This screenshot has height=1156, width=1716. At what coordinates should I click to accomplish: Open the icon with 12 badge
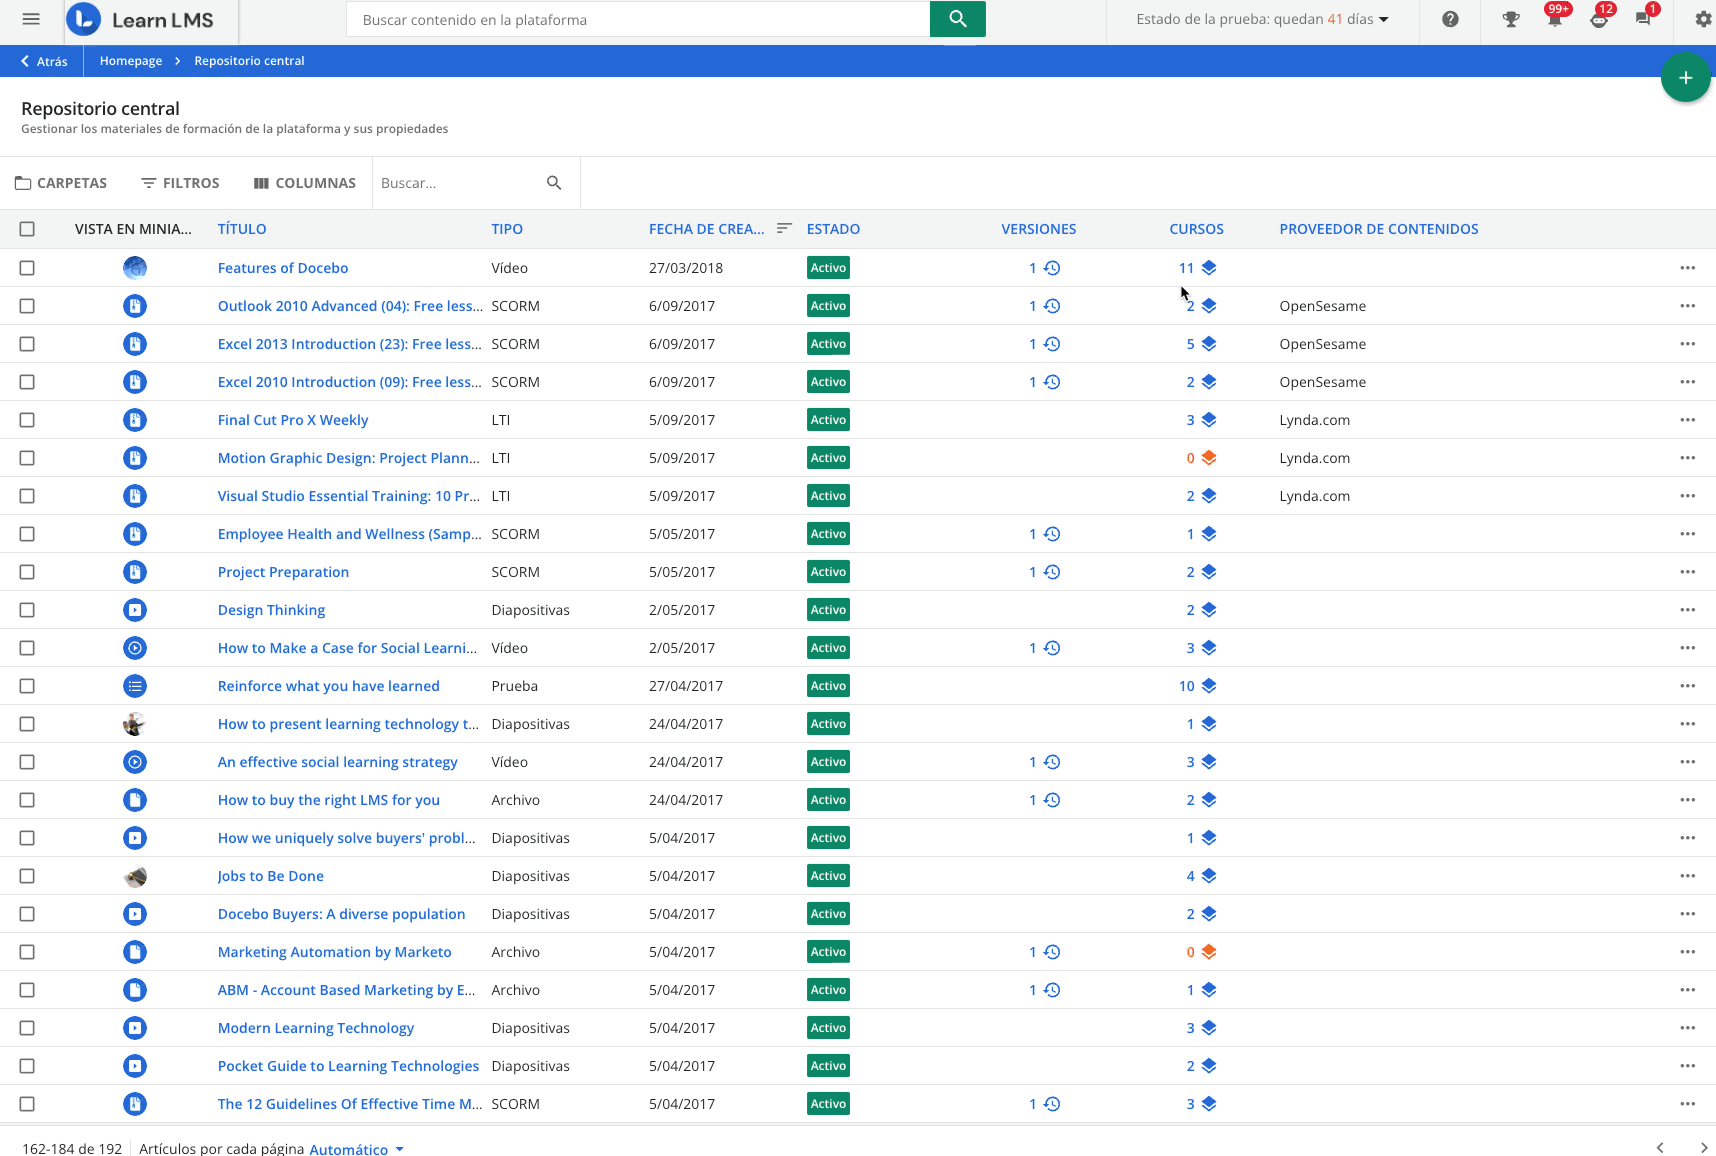click(x=1599, y=19)
